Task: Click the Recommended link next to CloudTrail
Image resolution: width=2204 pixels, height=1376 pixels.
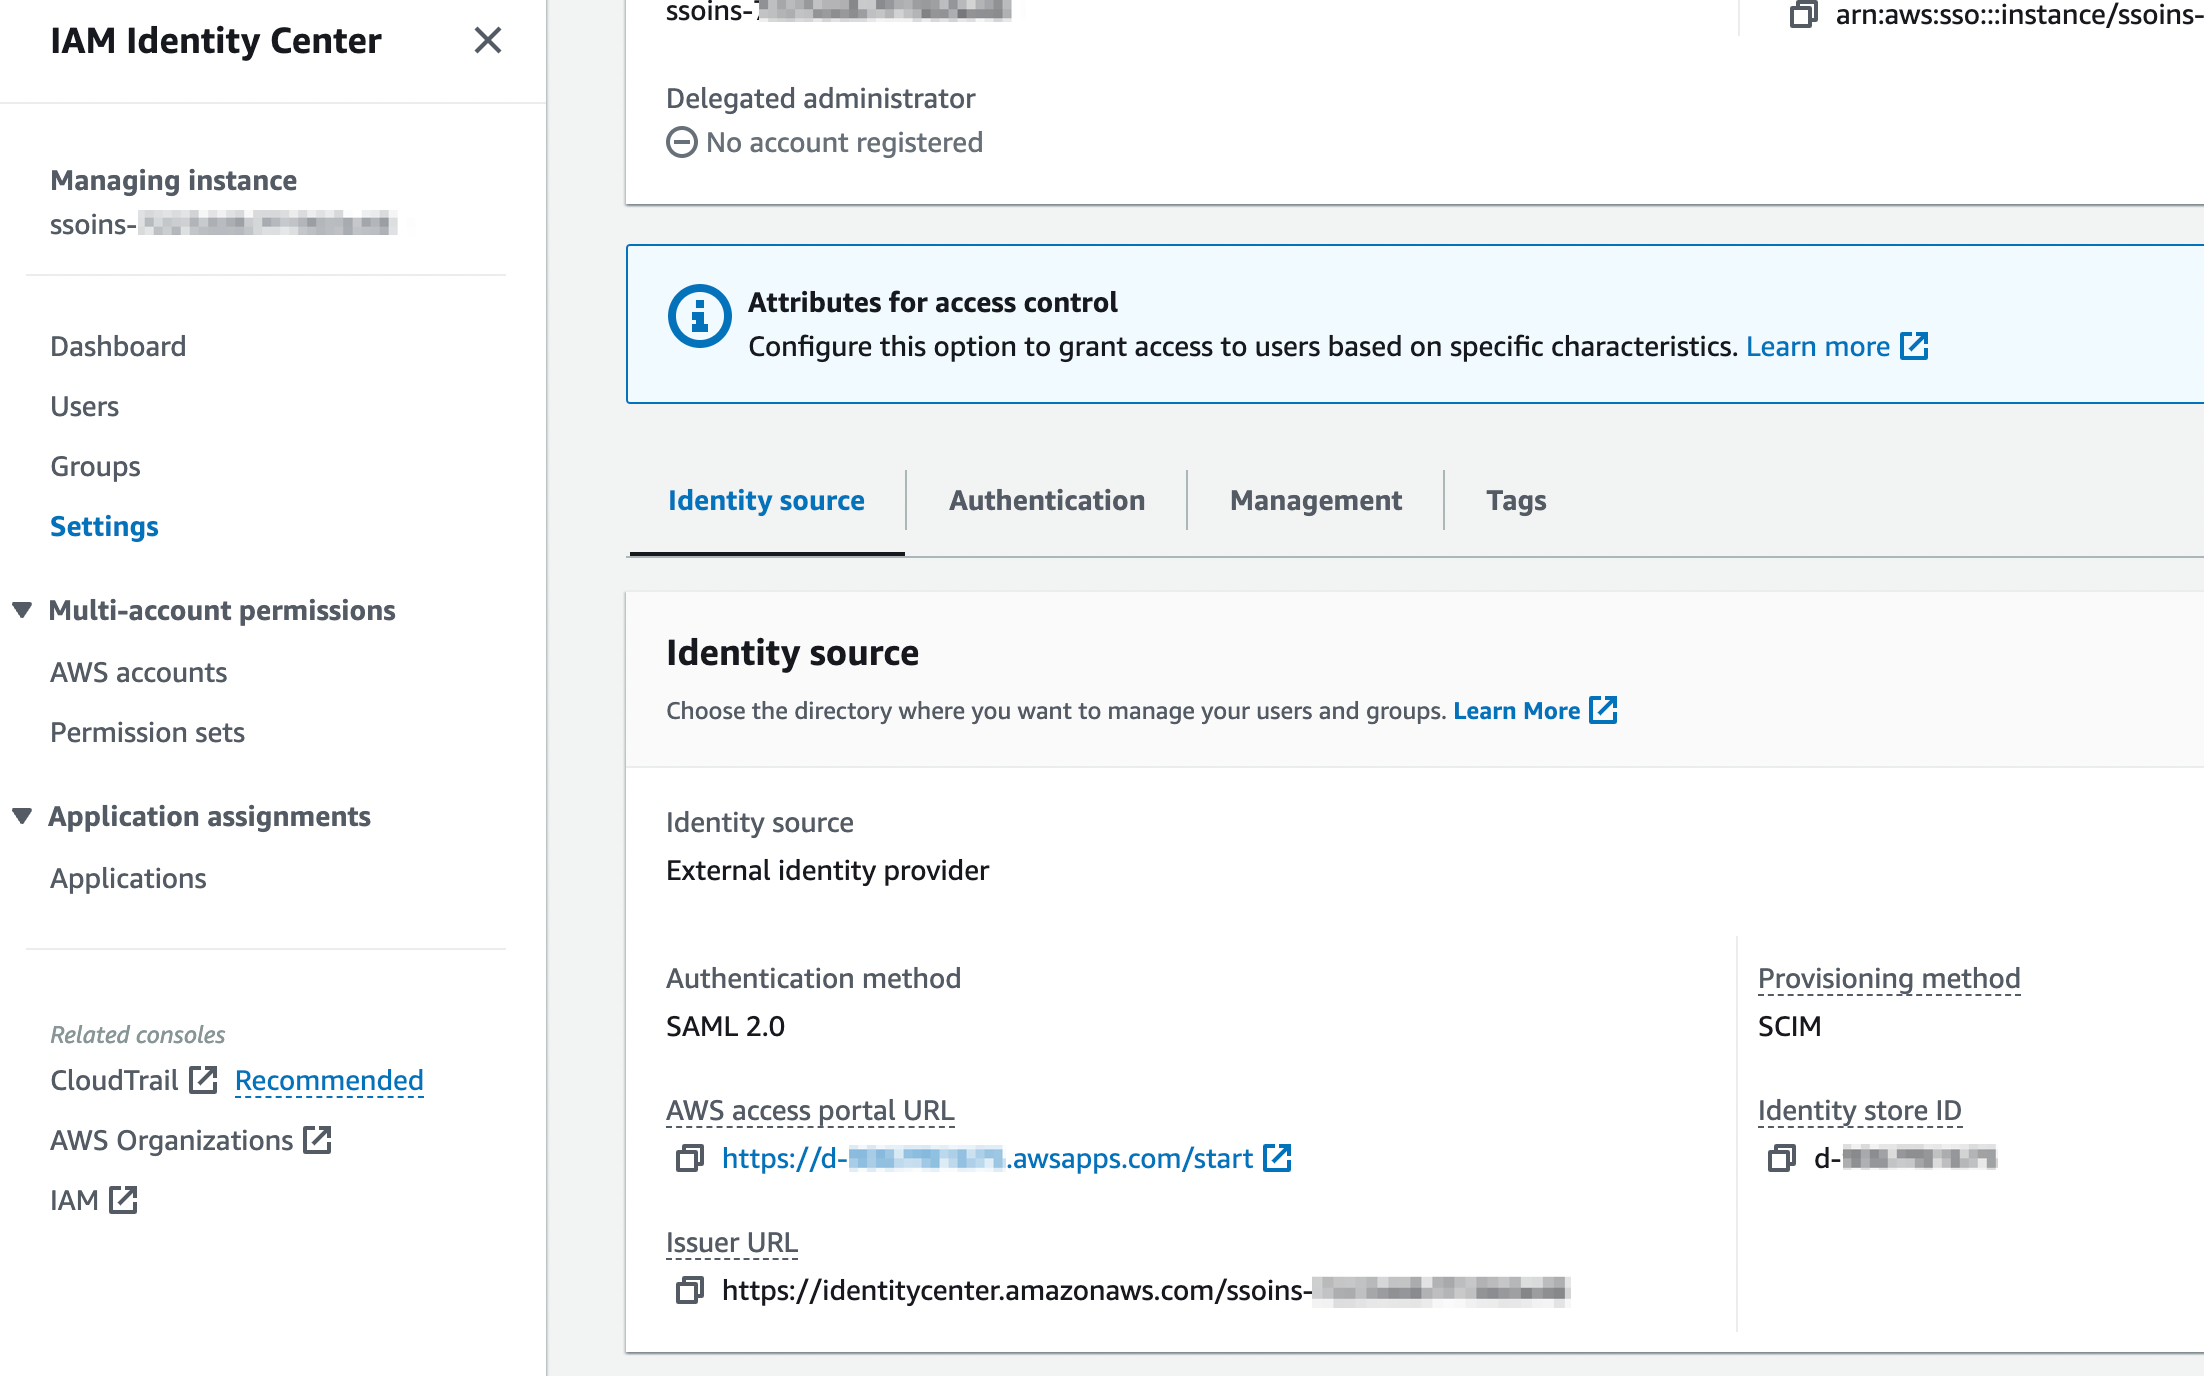Action: point(329,1080)
